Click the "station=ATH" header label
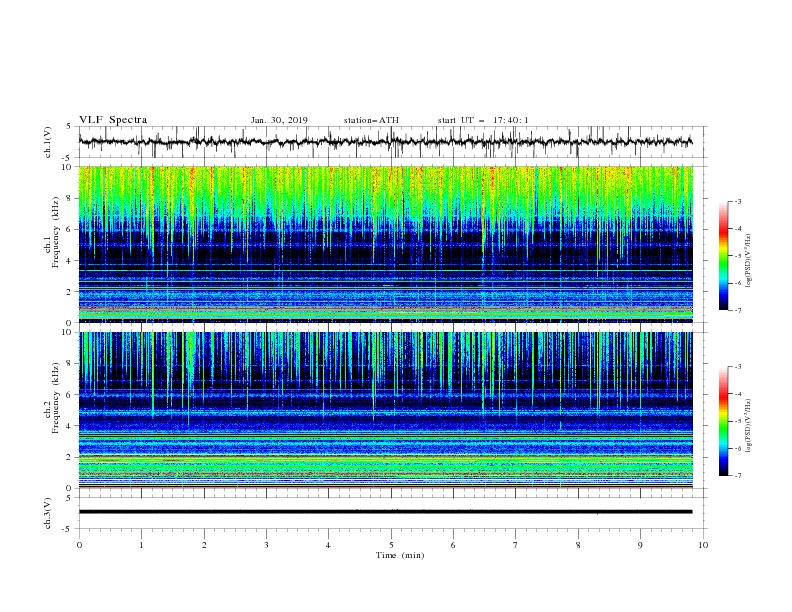 (x=371, y=120)
